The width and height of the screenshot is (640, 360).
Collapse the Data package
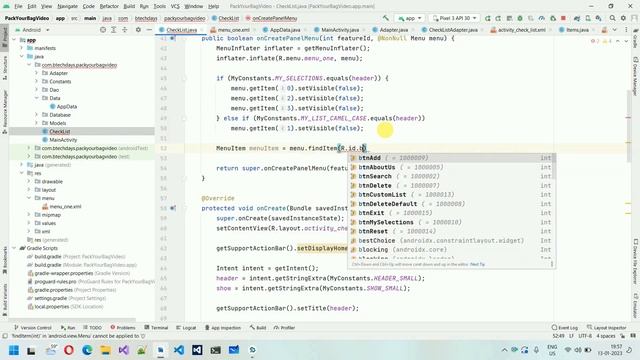pyautogui.click(x=36, y=98)
